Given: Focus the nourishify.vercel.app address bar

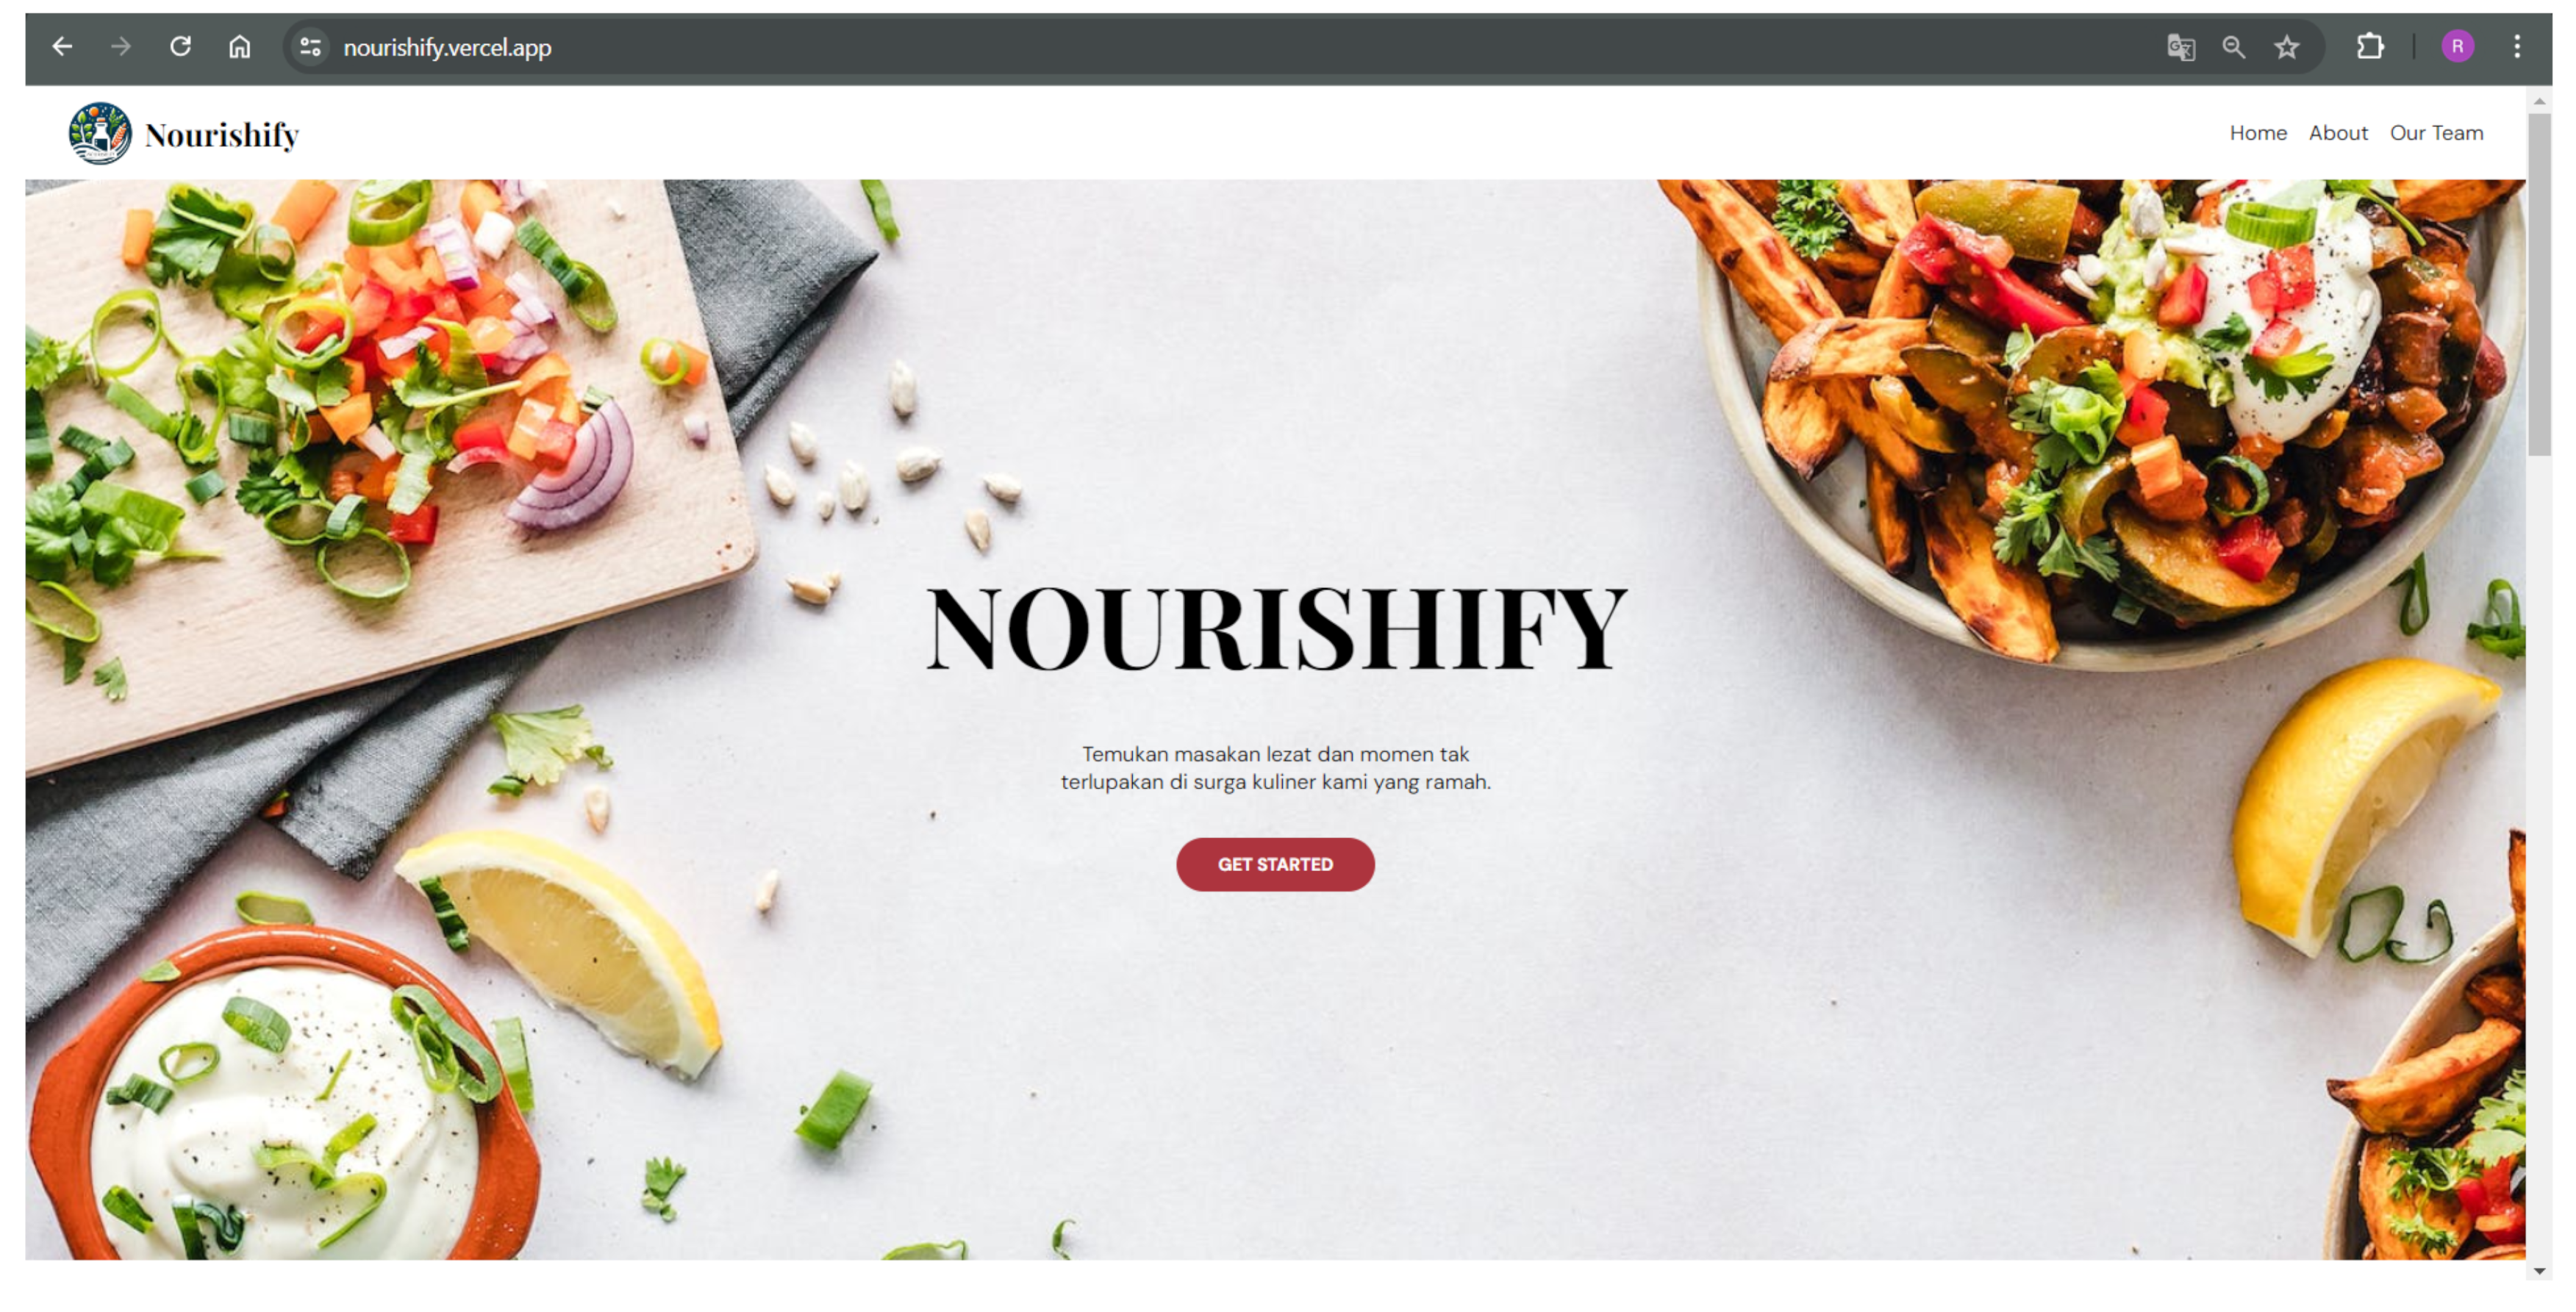Looking at the screenshot, I should 1200,47.
